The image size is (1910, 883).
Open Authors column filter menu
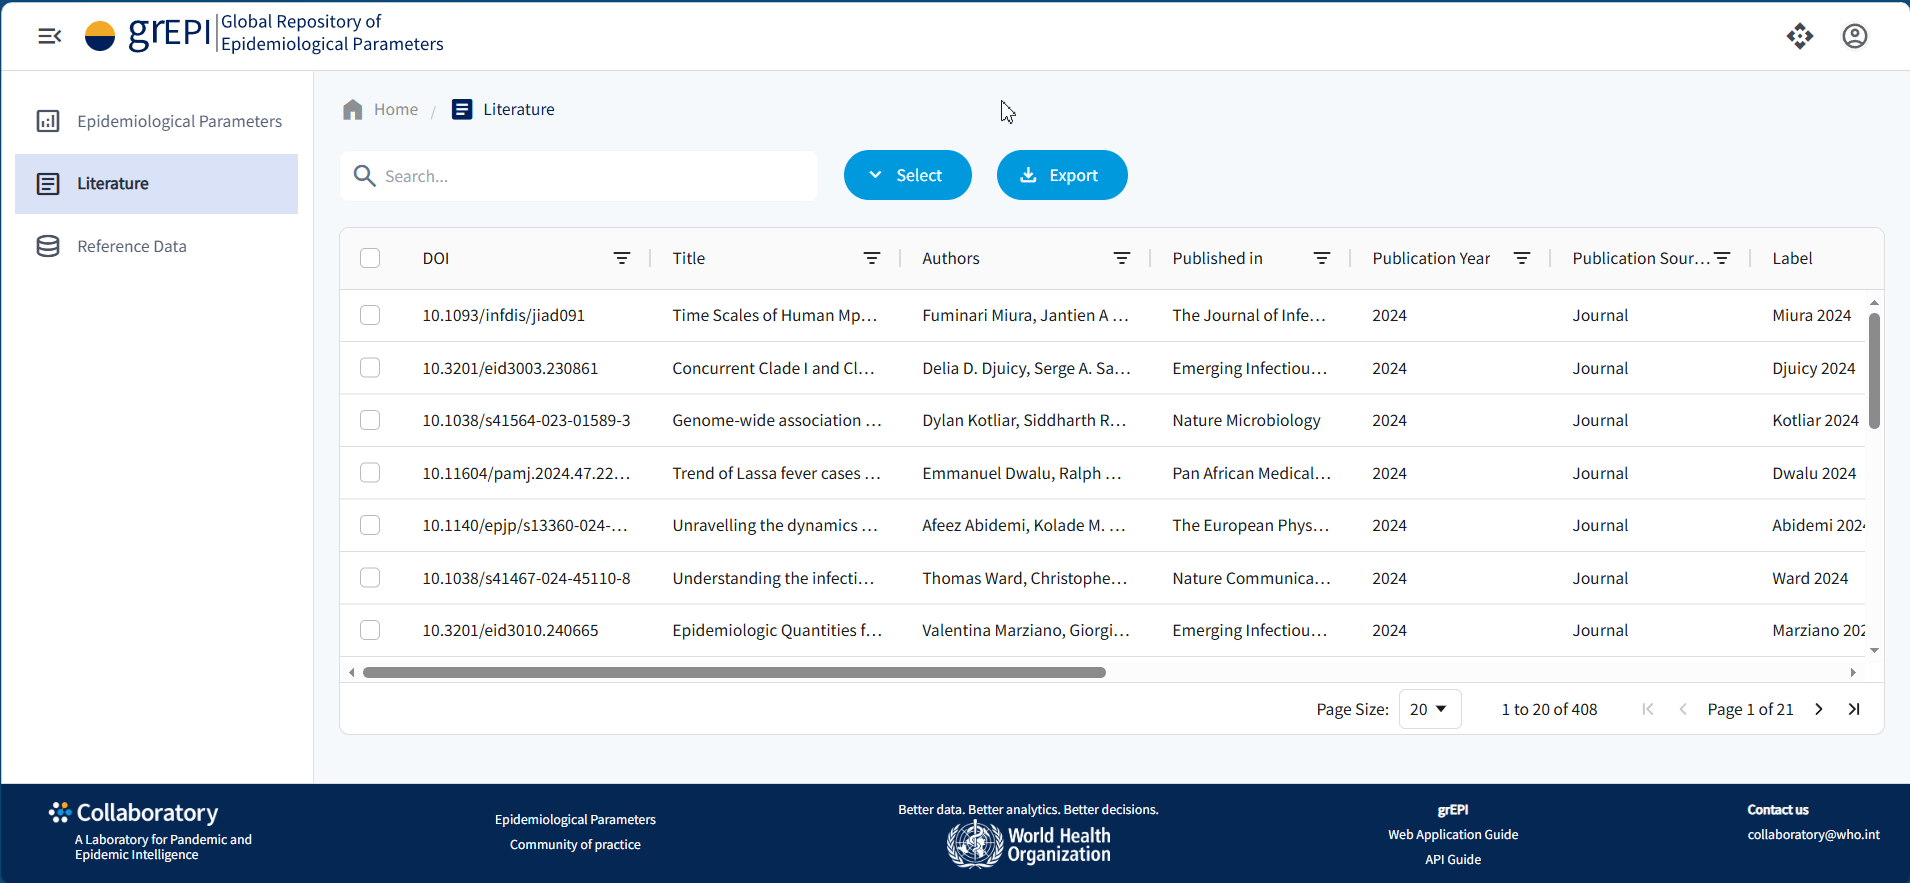1121,258
